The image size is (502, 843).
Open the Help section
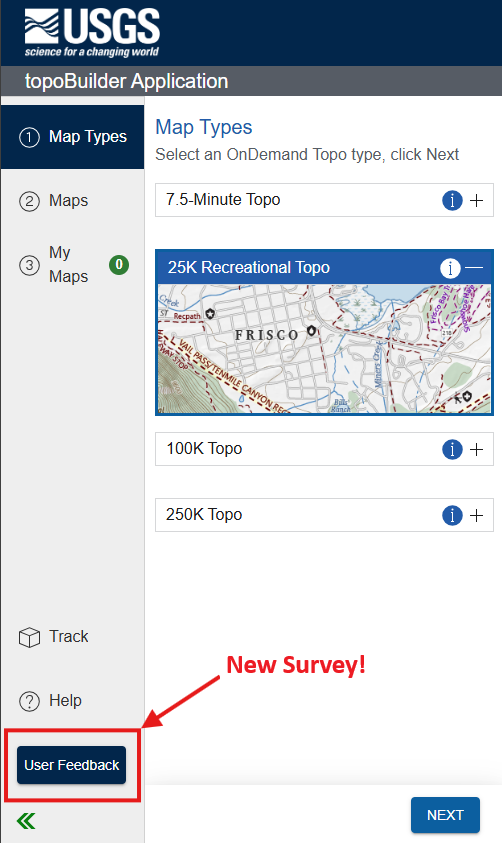(73, 701)
